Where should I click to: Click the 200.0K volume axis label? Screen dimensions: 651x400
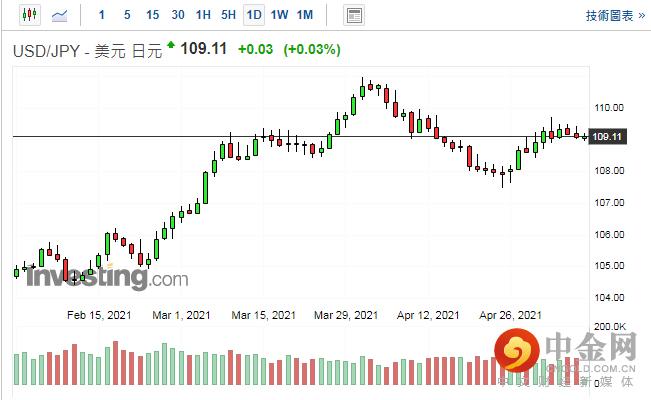610,326
